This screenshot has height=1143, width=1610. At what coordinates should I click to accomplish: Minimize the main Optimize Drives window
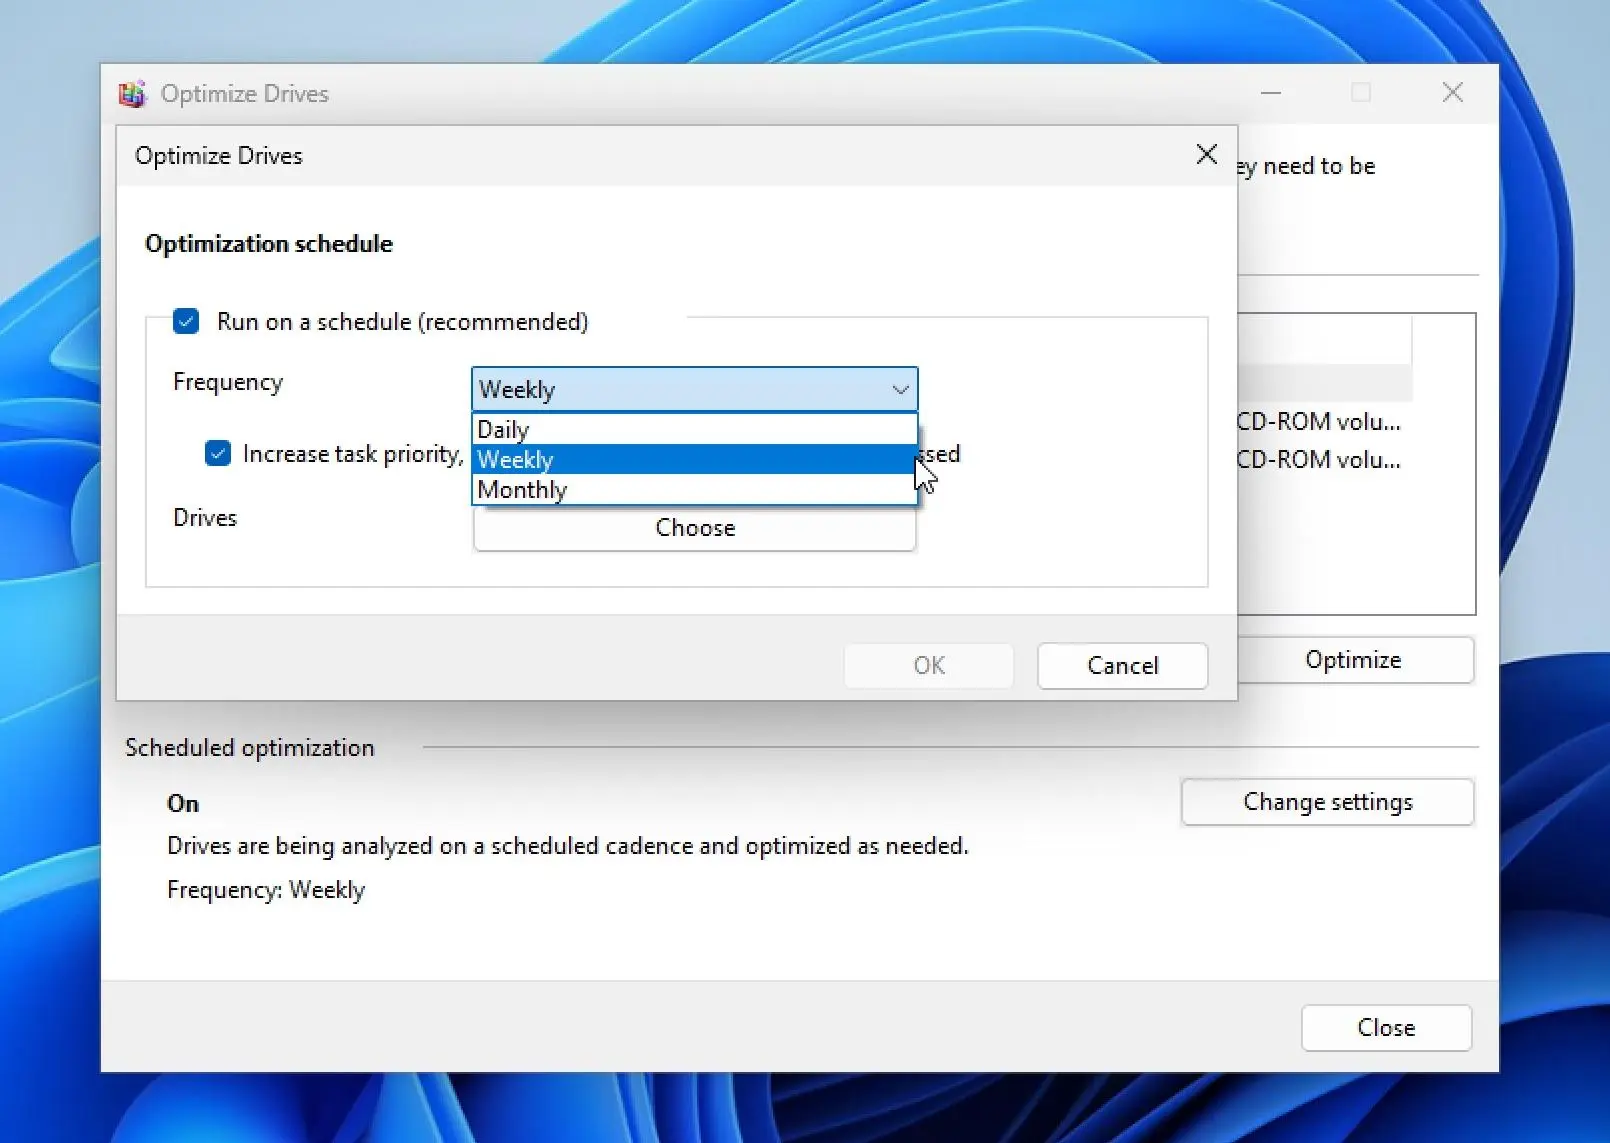[x=1271, y=93]
